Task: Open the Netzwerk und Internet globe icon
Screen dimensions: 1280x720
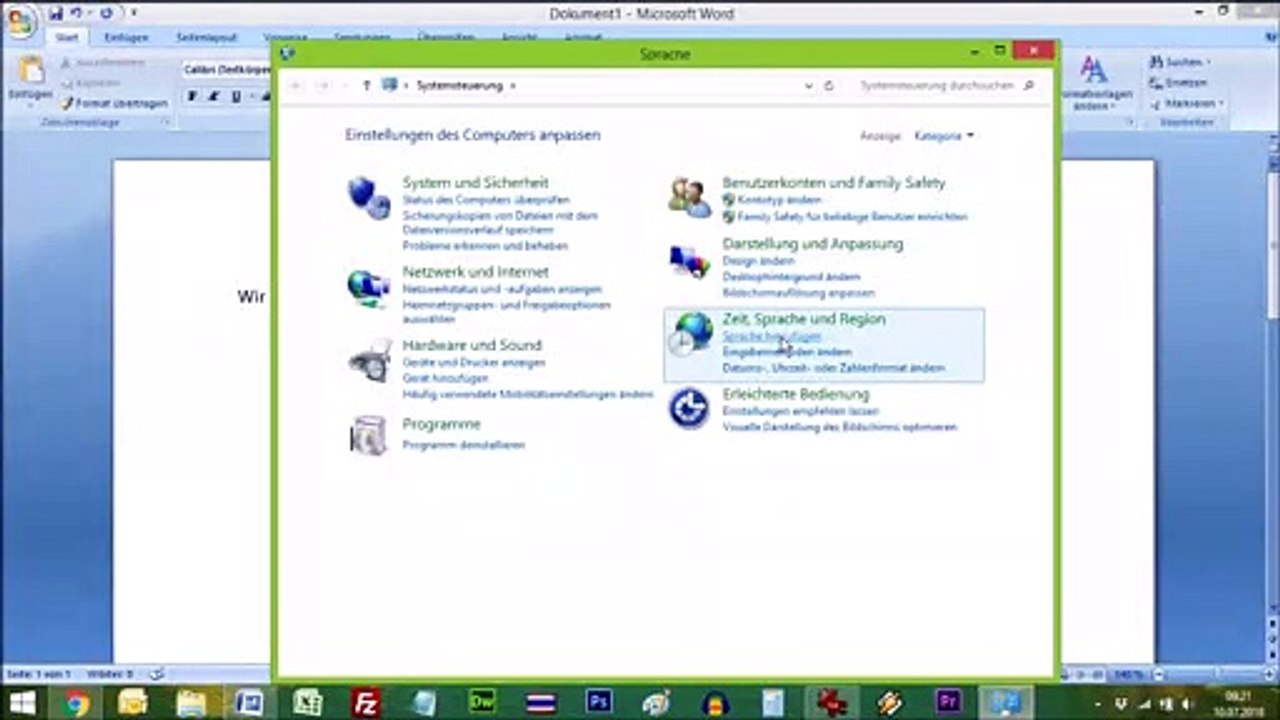Action: pos(368,288)
